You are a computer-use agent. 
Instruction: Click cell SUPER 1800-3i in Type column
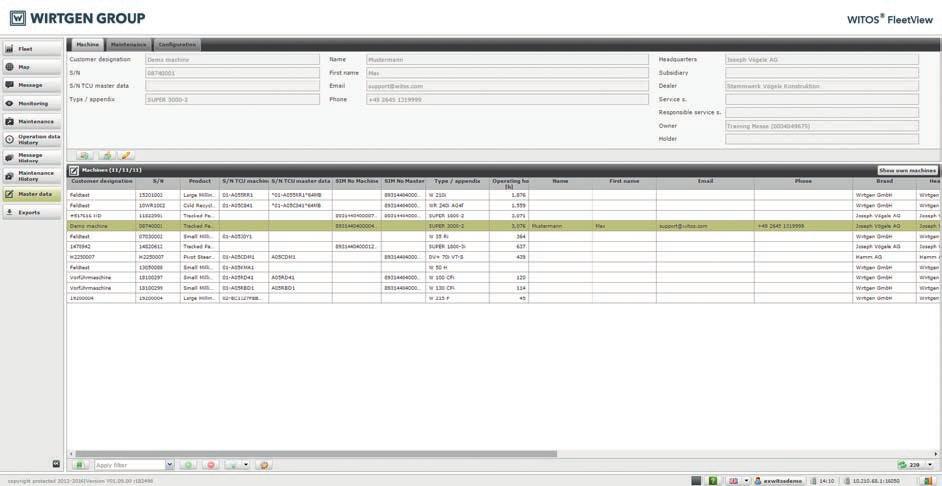click(456, 246)
